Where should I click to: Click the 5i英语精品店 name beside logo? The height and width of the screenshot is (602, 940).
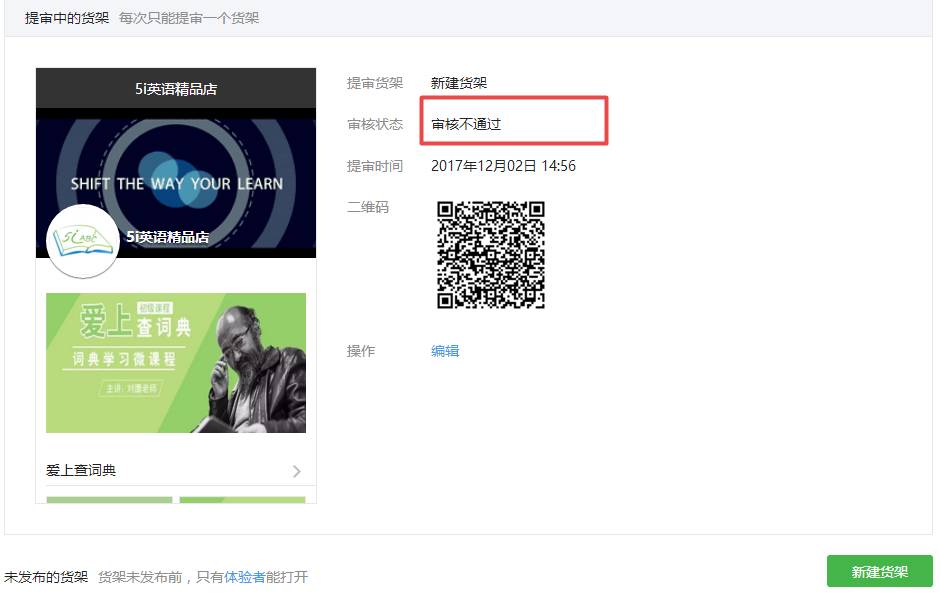pos(167,237)
